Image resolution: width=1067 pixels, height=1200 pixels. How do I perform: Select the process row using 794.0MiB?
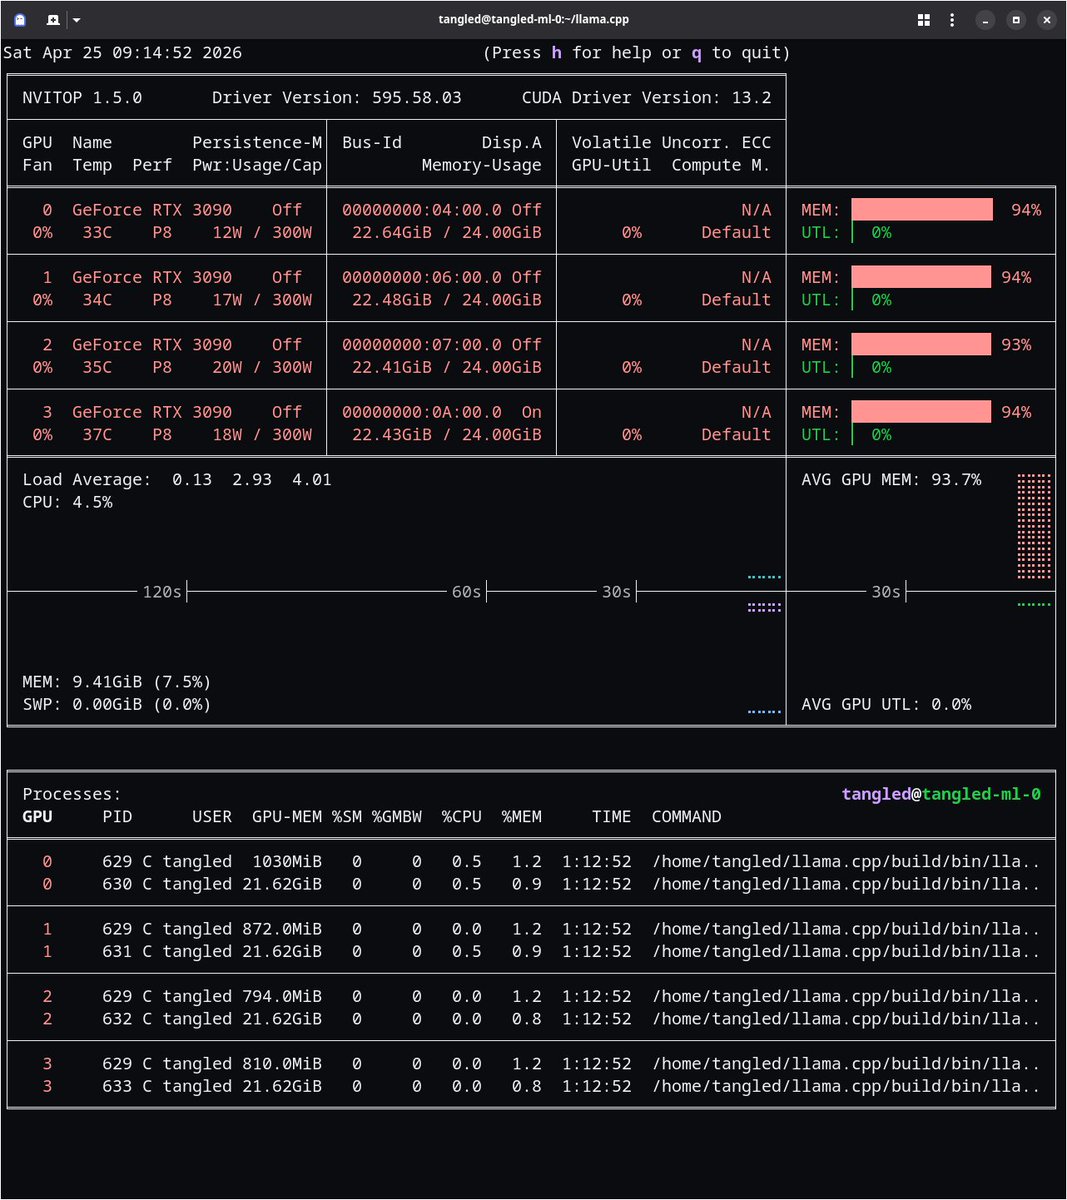click(x=531, y=998)
